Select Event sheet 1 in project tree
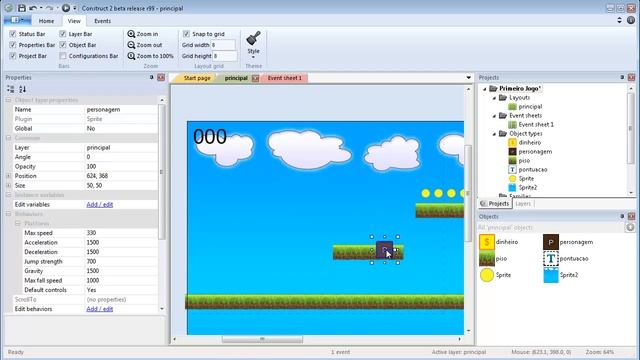The height and width of the screenshot is (360, 640). 536,124
